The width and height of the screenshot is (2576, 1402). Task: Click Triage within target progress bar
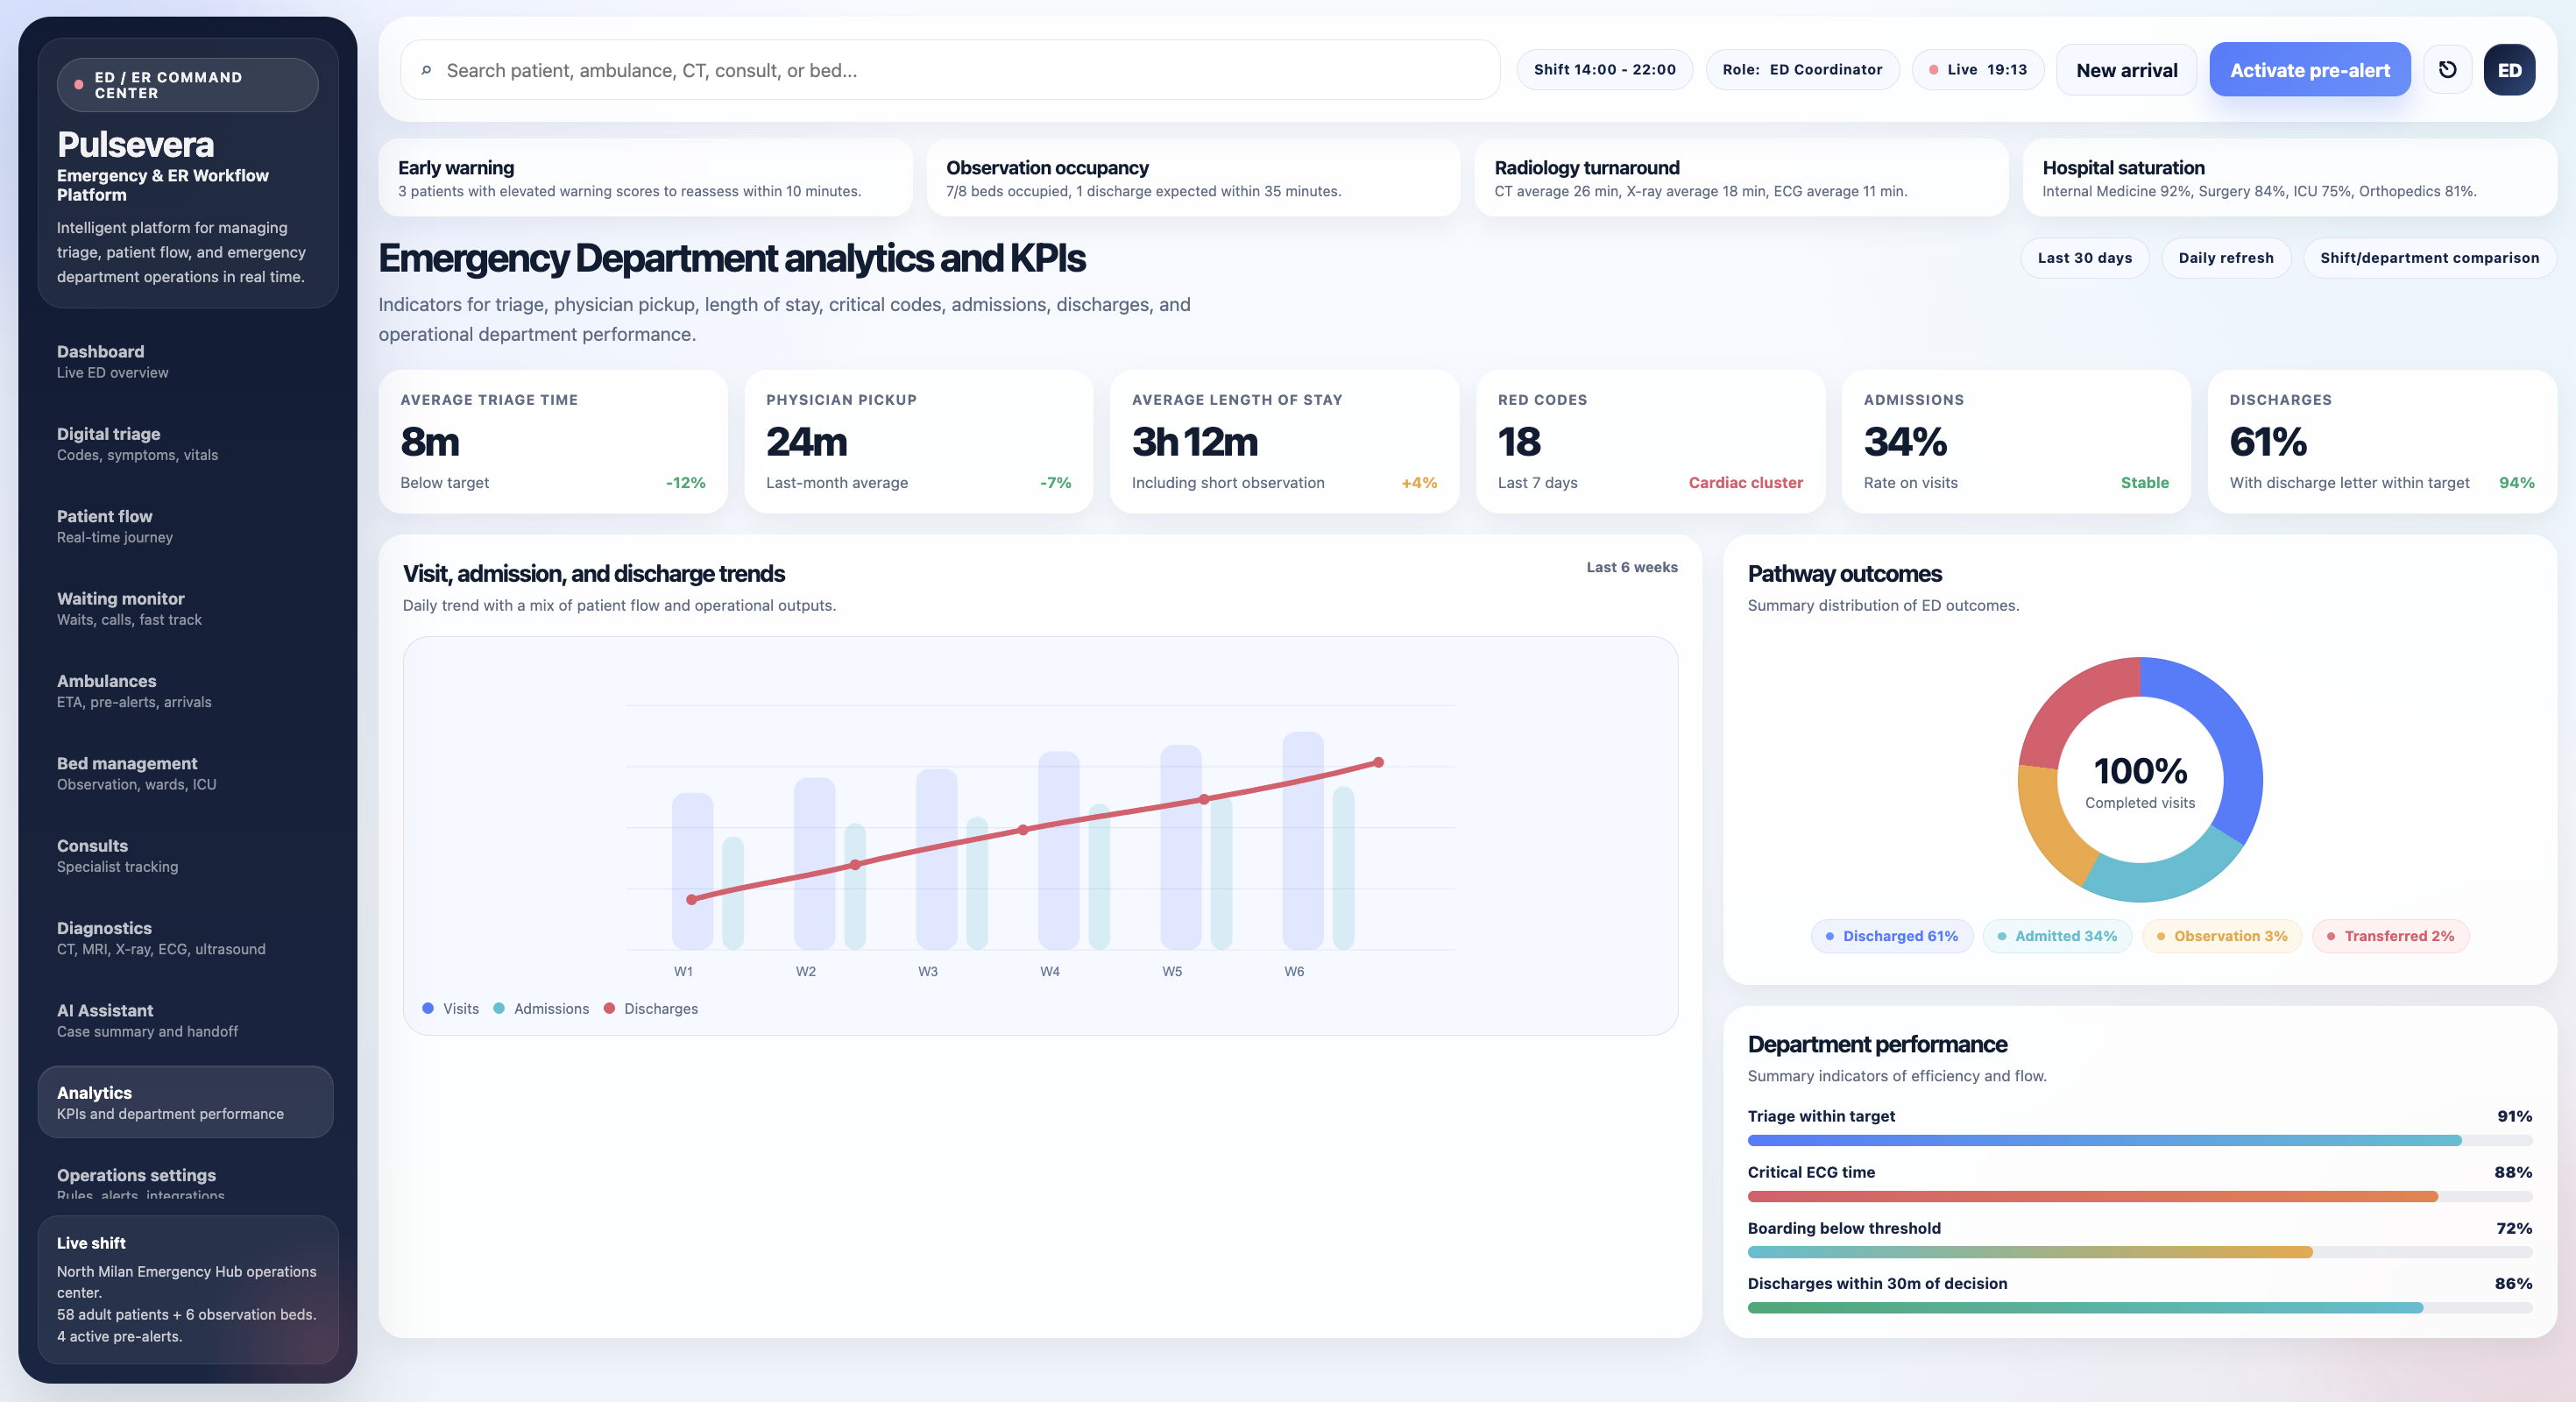(x=2140, y=1141)
